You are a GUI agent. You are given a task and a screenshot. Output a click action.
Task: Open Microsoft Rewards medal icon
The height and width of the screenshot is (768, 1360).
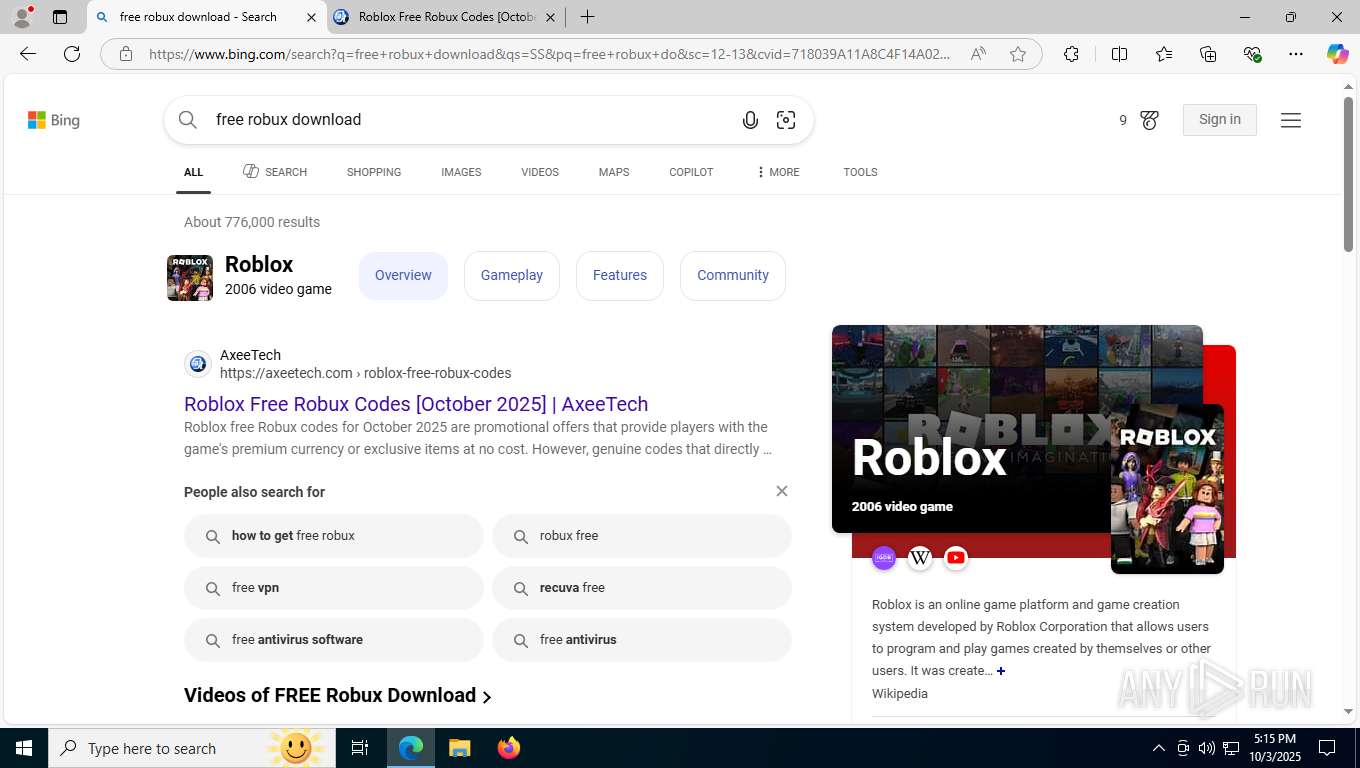click(x=1149, y=120)
